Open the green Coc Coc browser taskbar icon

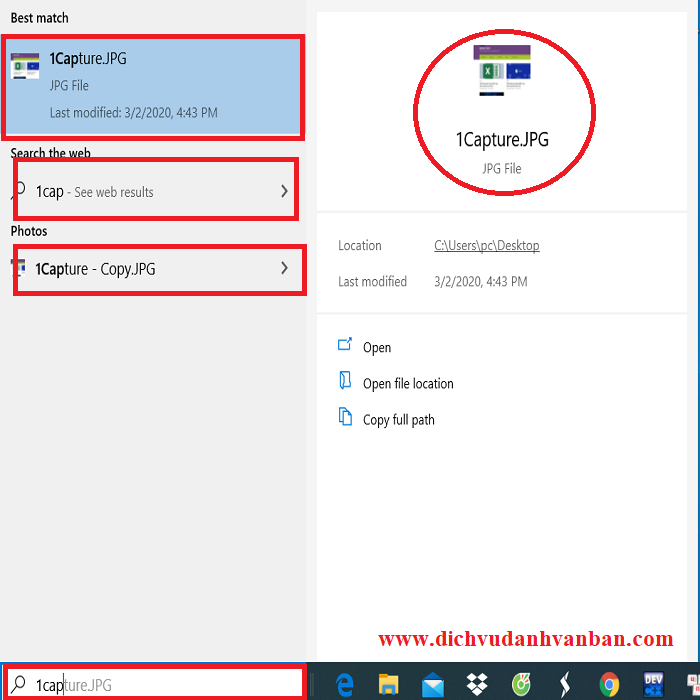click(521, 684)
